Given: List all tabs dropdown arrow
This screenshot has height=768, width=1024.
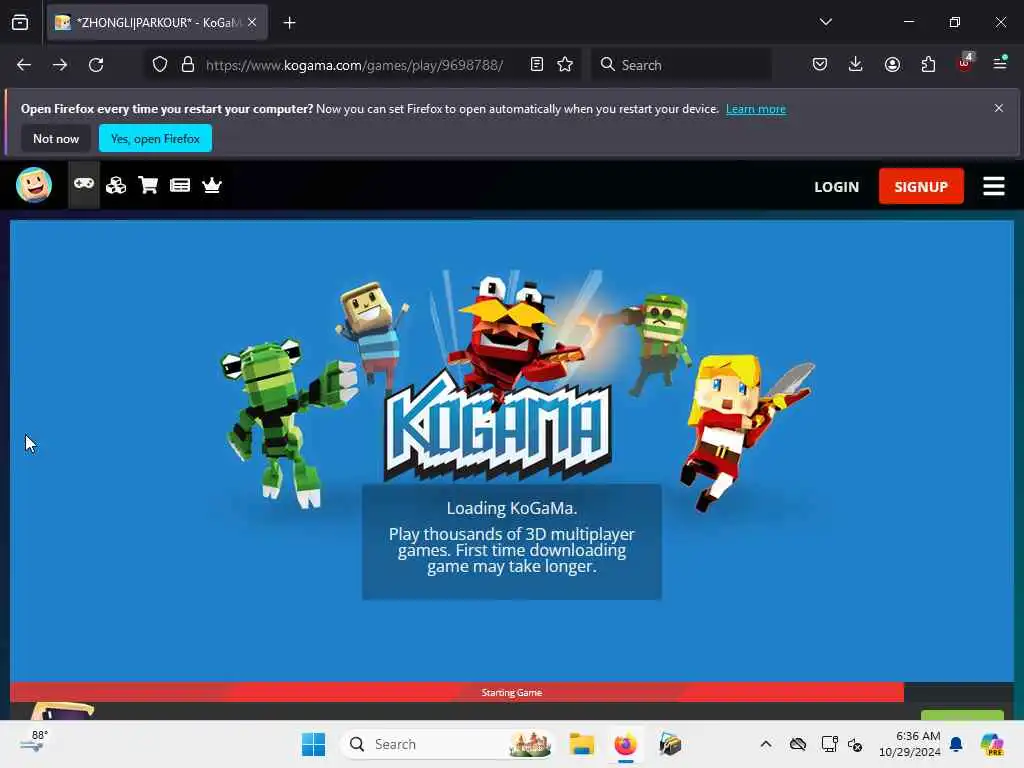Looking at the screenshot, I should [x=825, y=22].
